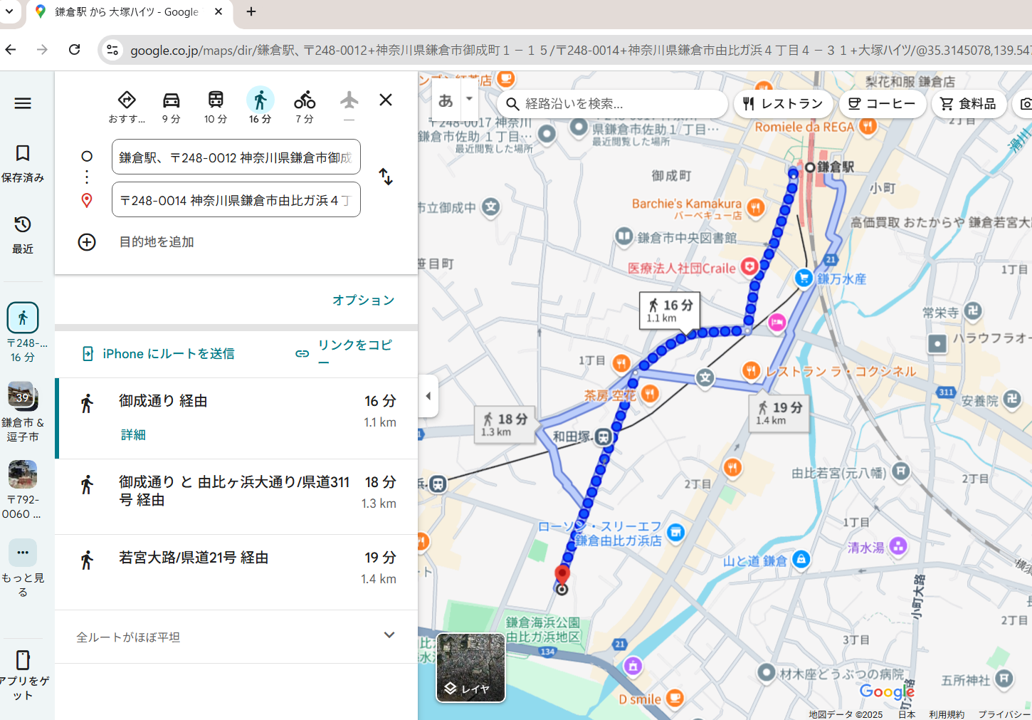Image resolution: width=1032 pixels, height=720 pixels.
Task: Click 医療法人社団Craile marker
Action: 749,267
